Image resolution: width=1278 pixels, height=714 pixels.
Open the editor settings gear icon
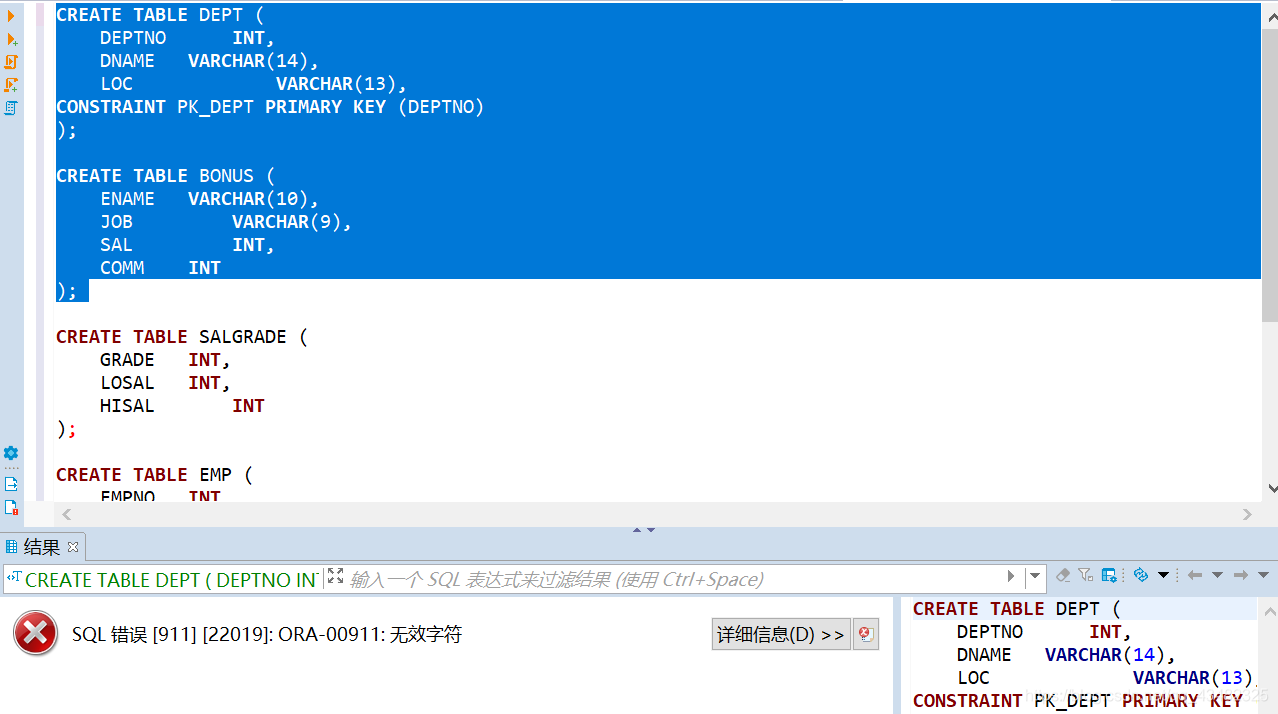(11, 453)
